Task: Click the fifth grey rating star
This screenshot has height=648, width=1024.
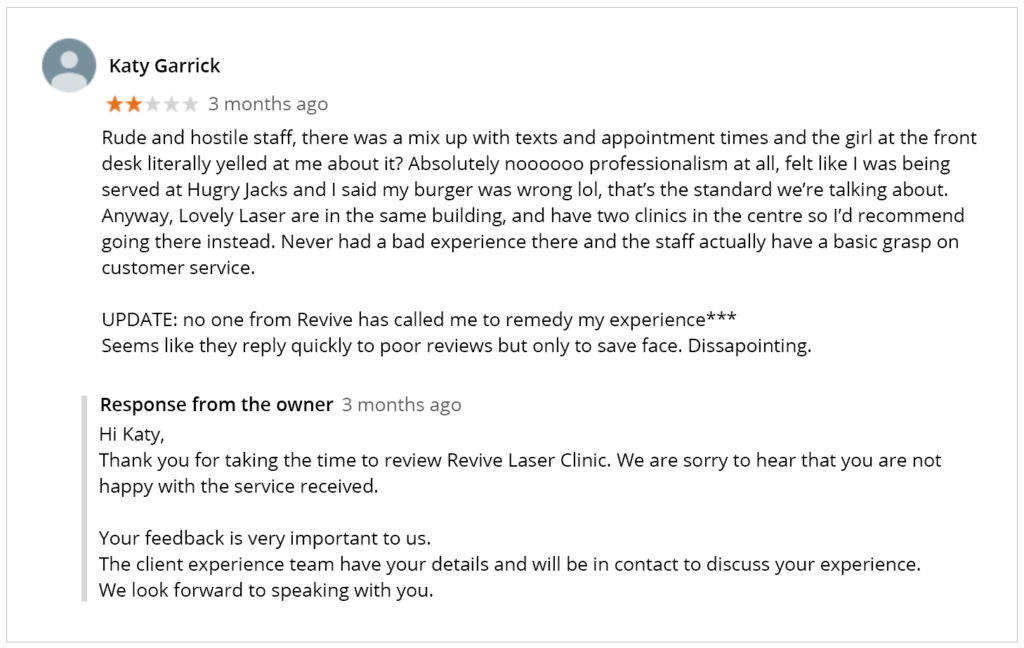Action: coord(190,104)
